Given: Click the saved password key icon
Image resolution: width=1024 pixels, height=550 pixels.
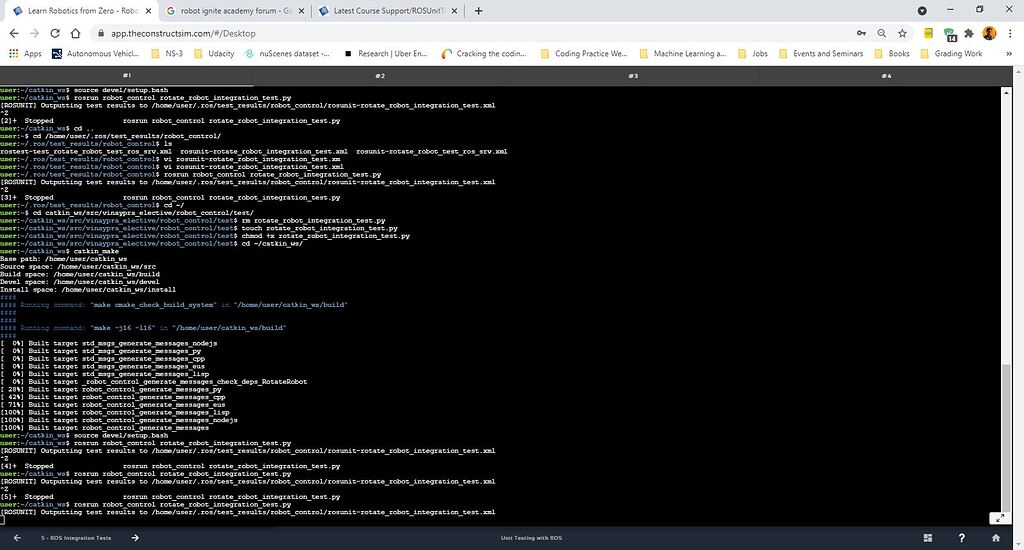Looking at the screenshot, I should (x=861, y=33).
